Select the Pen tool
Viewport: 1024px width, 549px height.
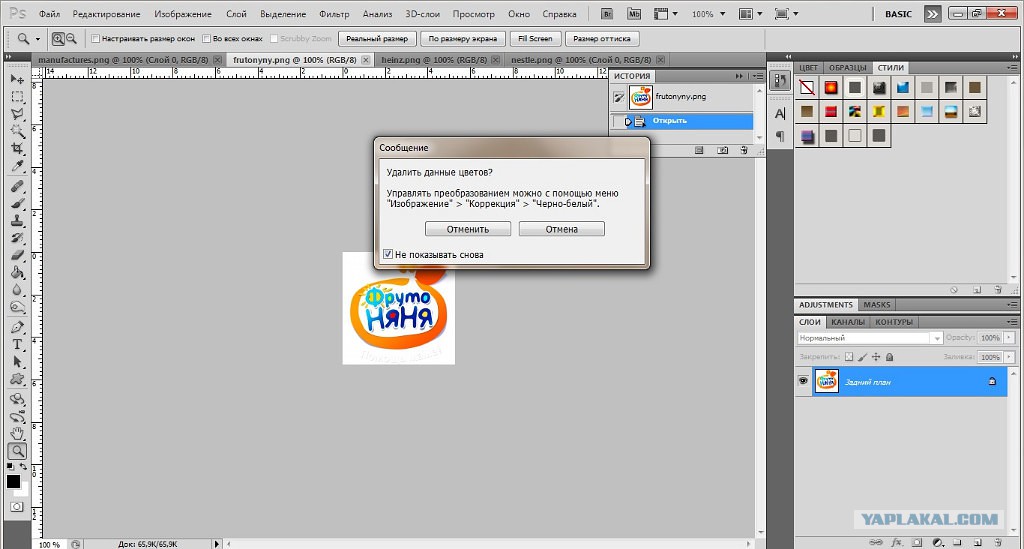17,327
